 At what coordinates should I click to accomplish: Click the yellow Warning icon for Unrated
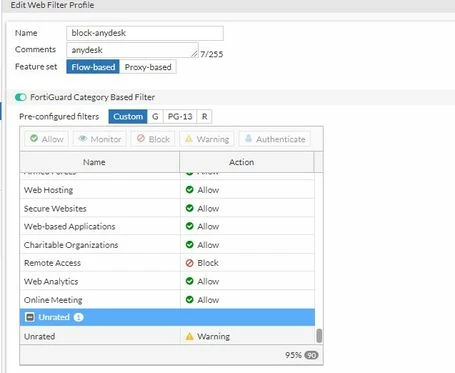click(189, 336)
